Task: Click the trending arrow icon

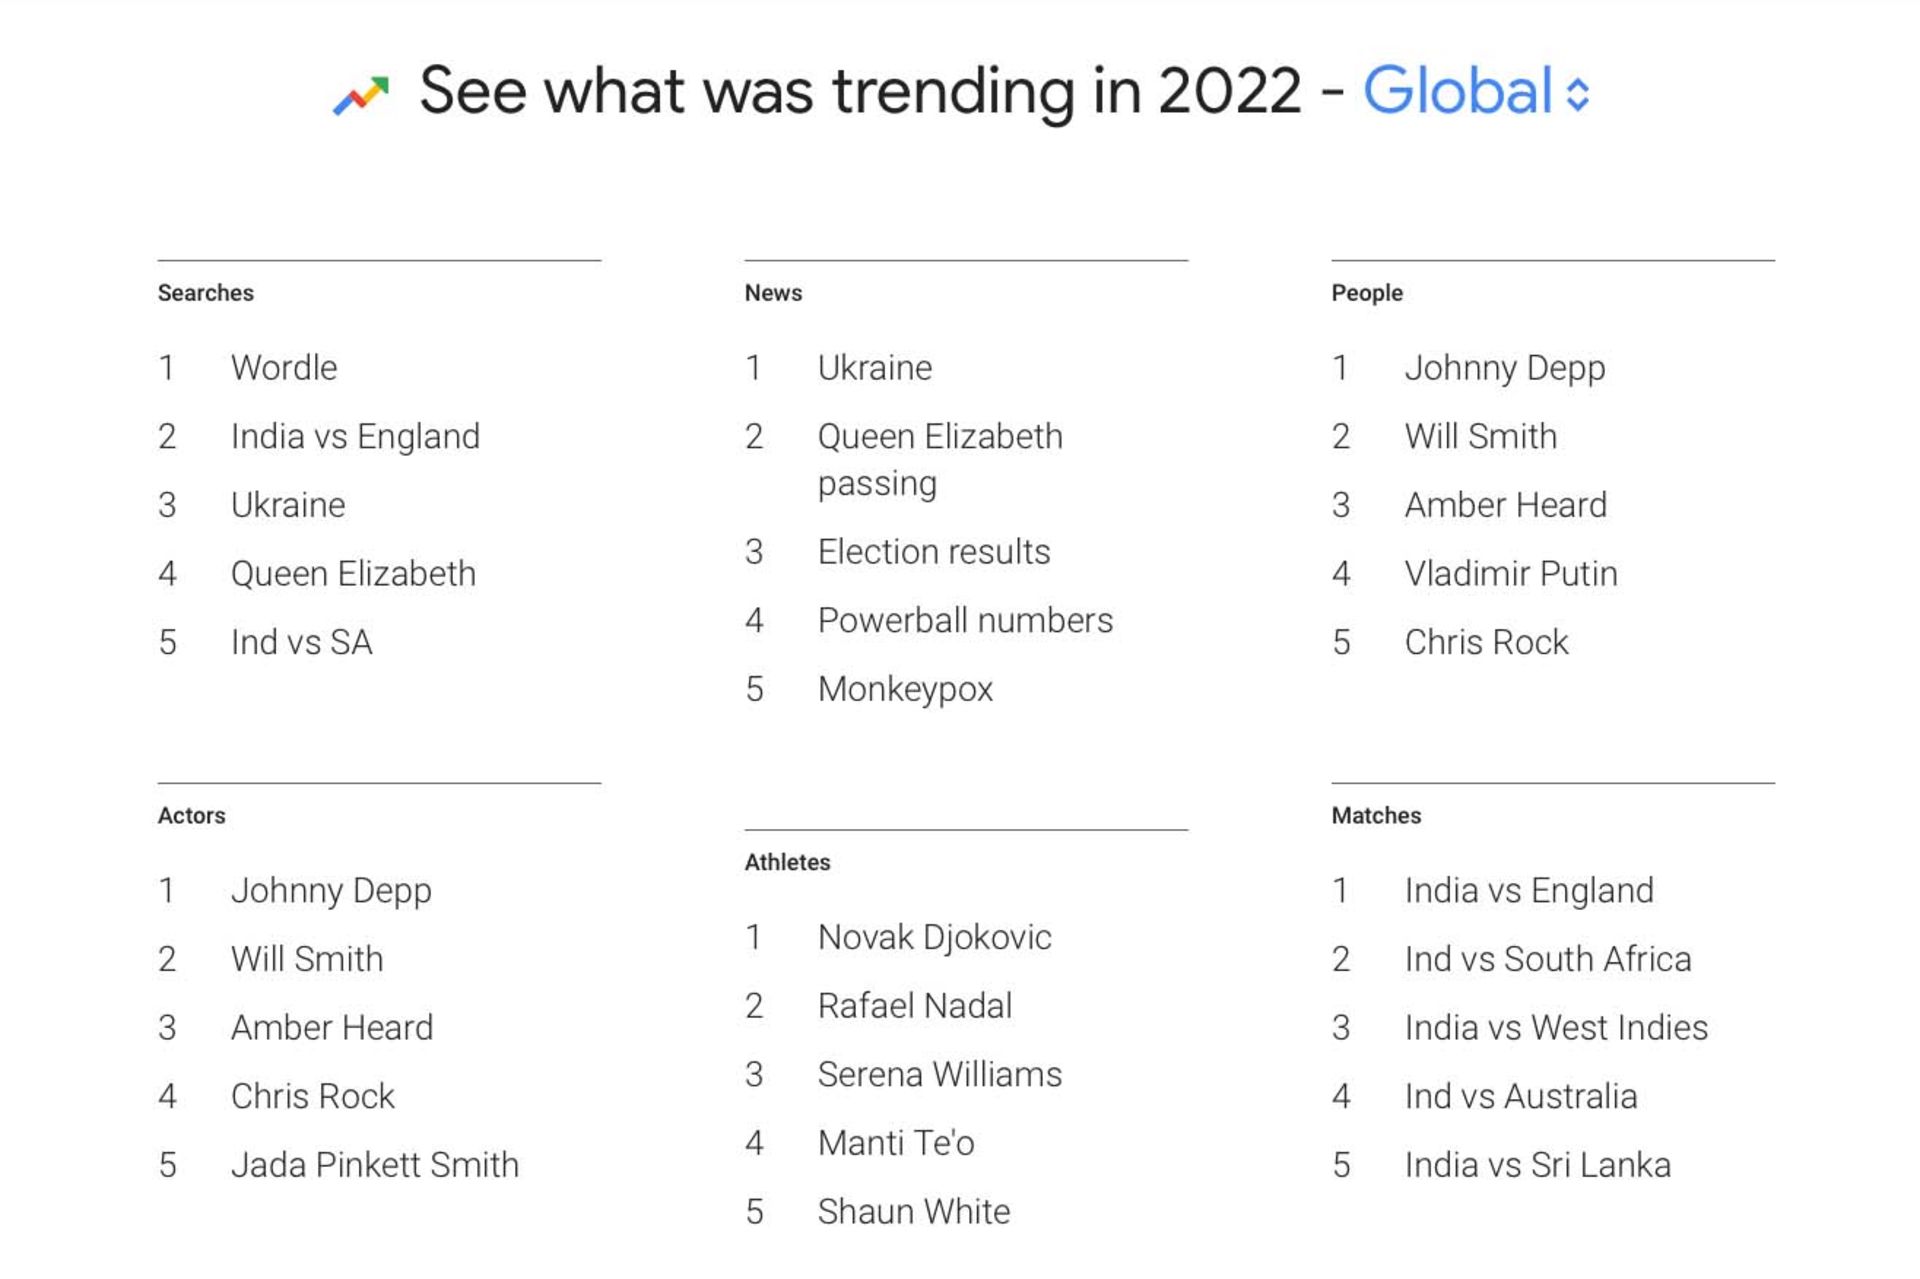Action: [x=360, y=95]
